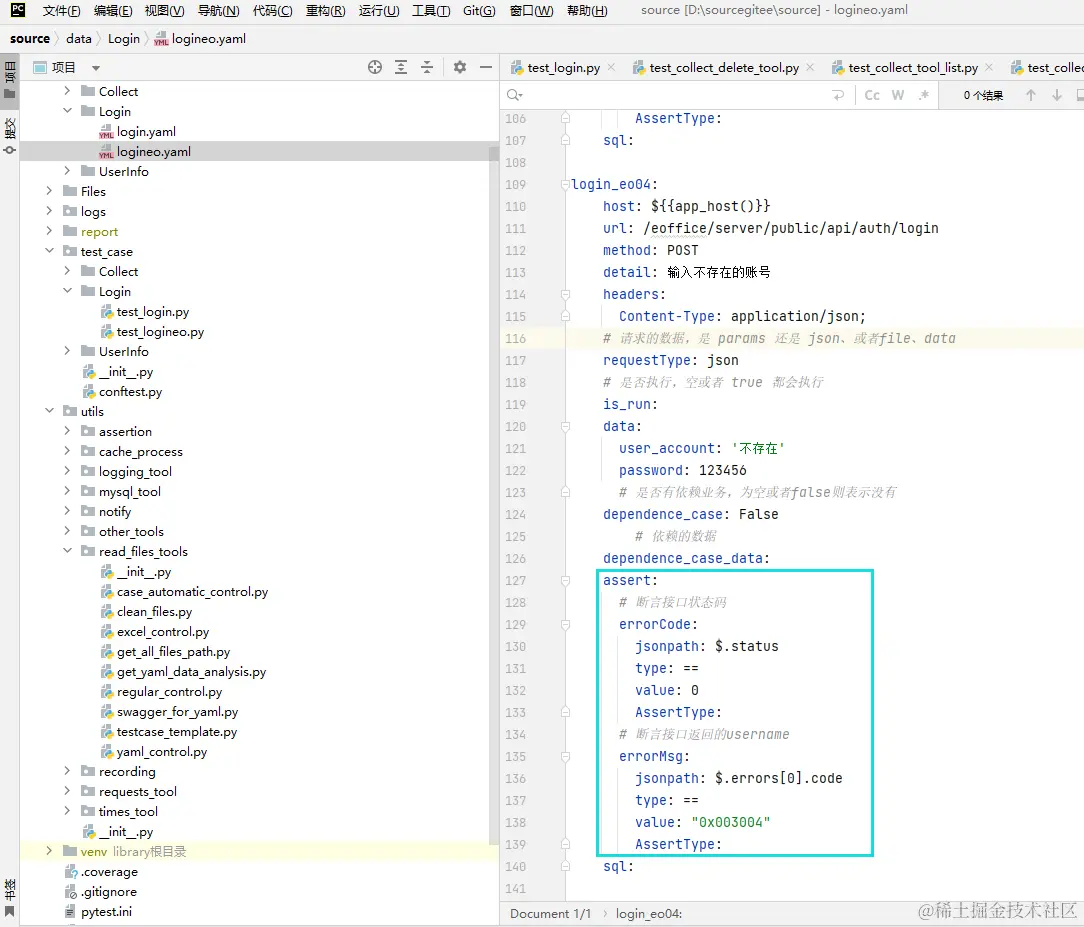Open conftest.py in project tree
Viewport: 1084px width, 927px height.
[130, 392]
